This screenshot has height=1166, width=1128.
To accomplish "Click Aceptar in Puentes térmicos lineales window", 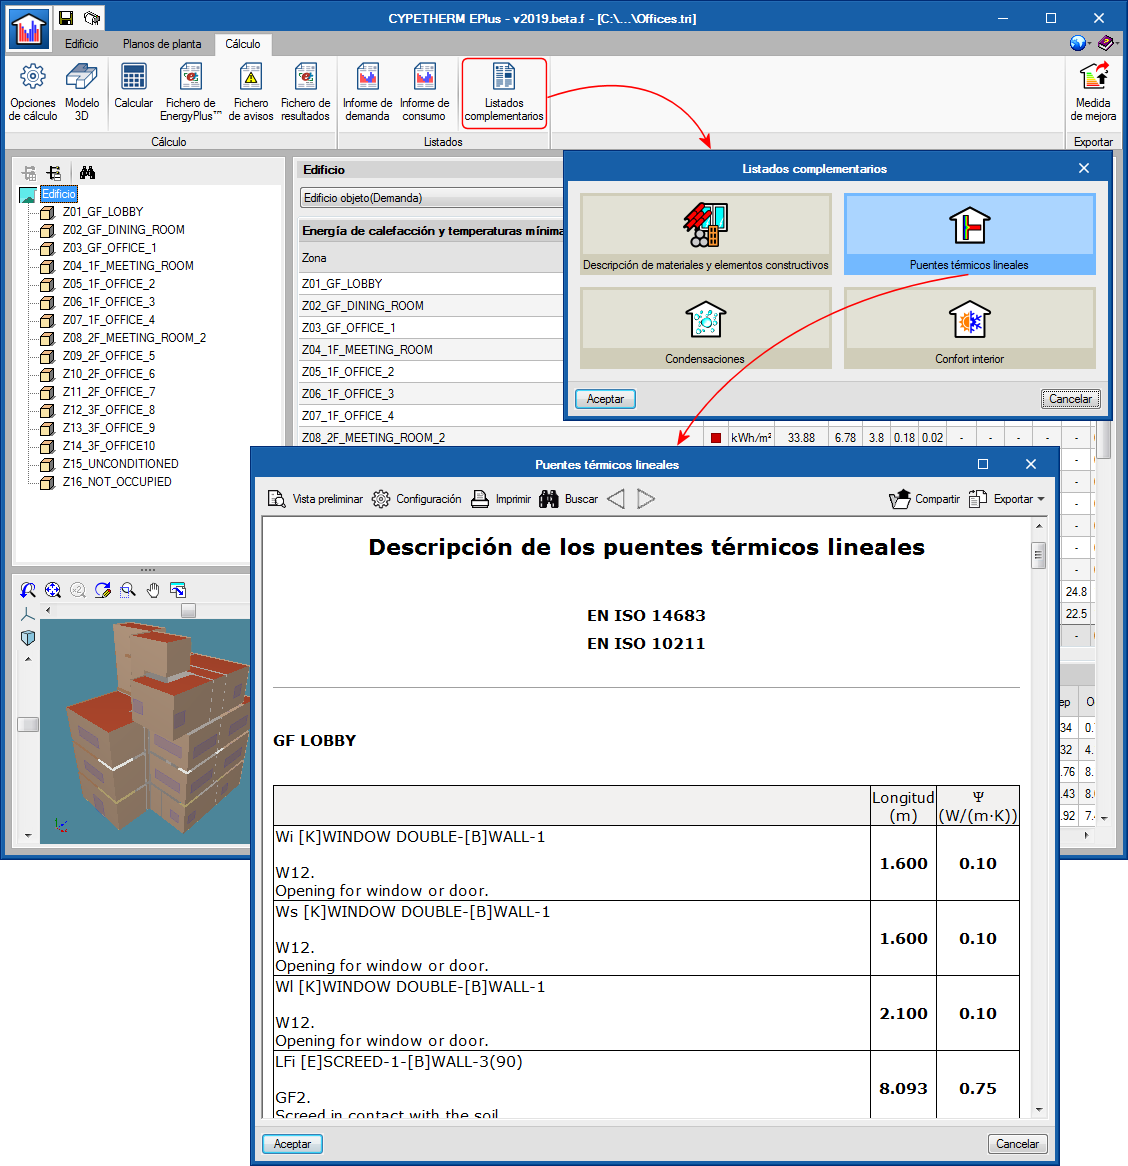I will tap(292, 1144).
